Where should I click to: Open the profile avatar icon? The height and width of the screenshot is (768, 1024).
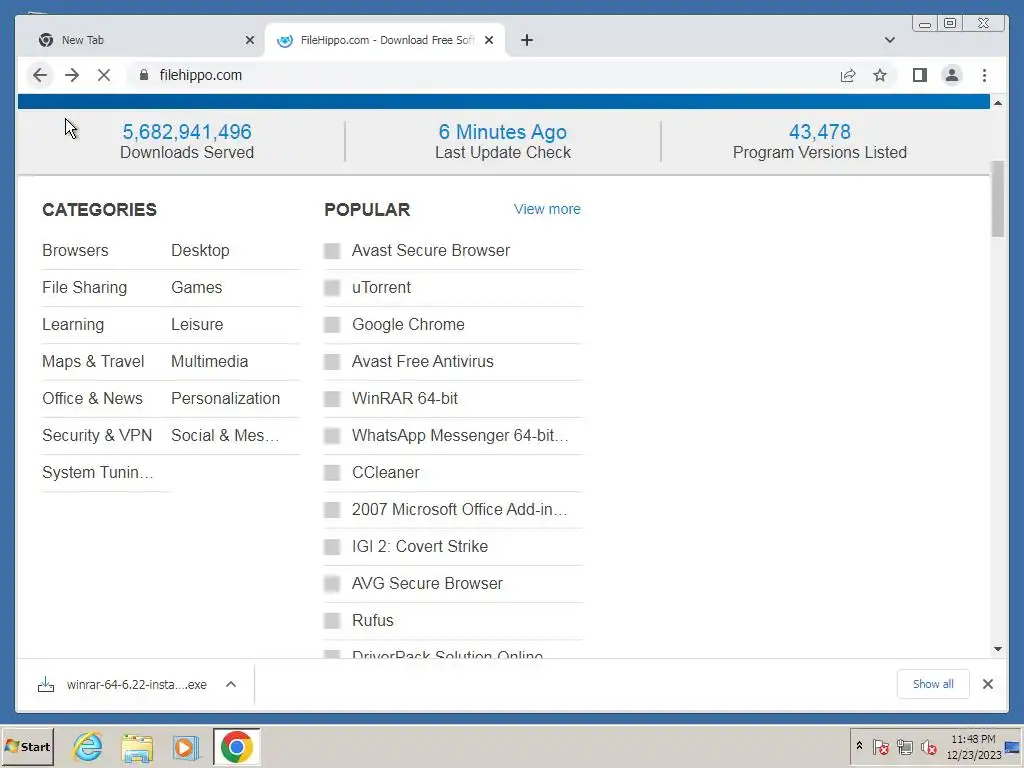[x=952, y=75]
